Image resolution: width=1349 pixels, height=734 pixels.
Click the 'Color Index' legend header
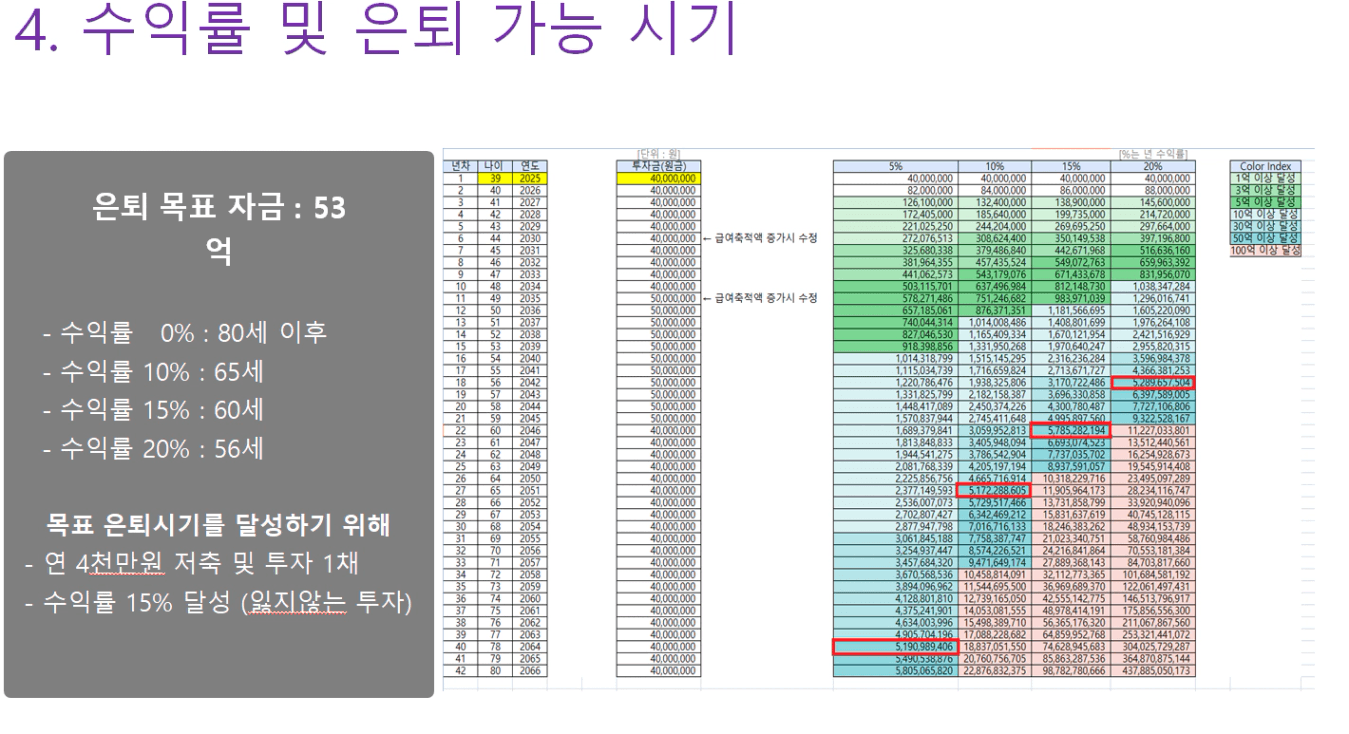click(1265, 166)
